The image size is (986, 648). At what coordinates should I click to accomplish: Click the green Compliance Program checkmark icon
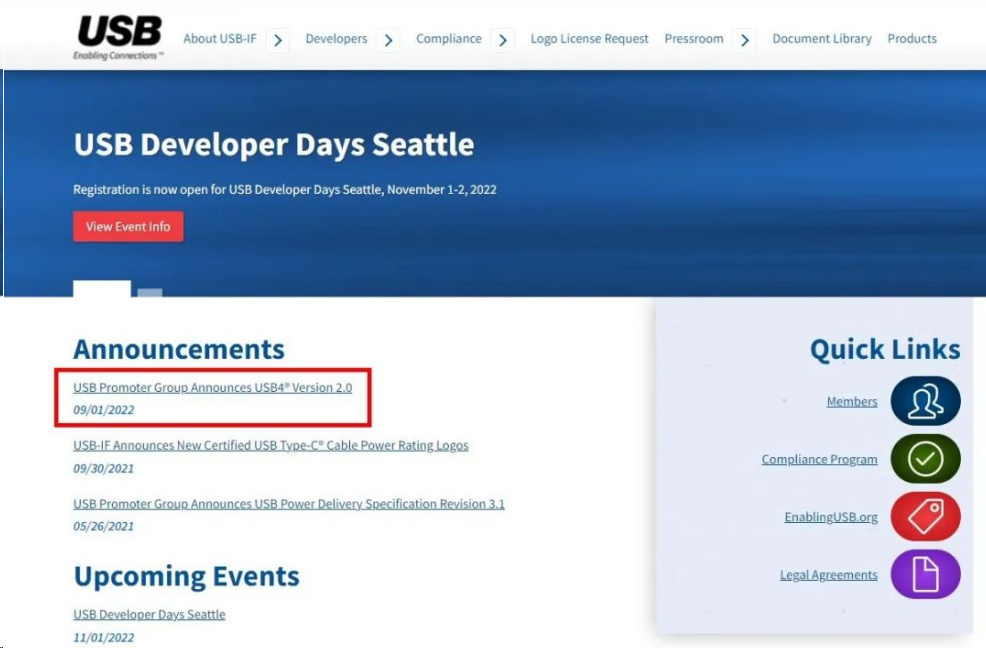coord(925,459)
